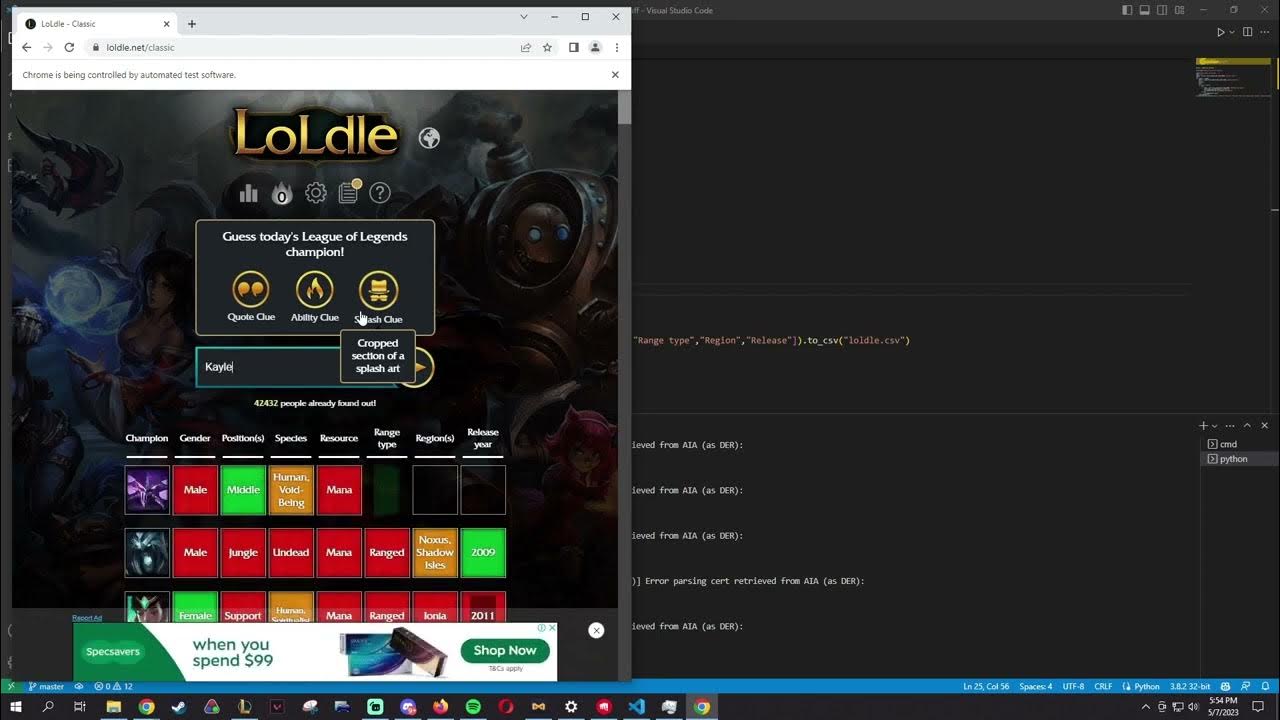1280x720 pixels.
Task: Open the language globe icon beside LoLdle logo
Action: 429,138
